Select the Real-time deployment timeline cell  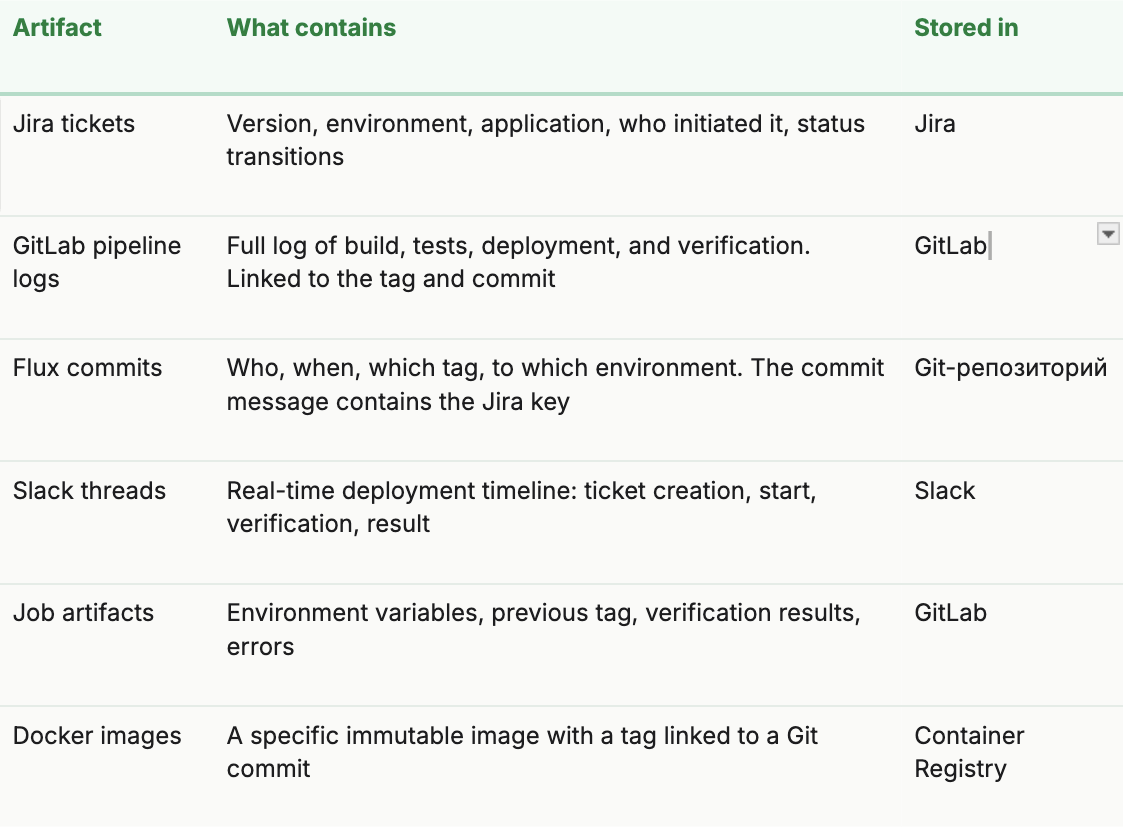point(521,507)
